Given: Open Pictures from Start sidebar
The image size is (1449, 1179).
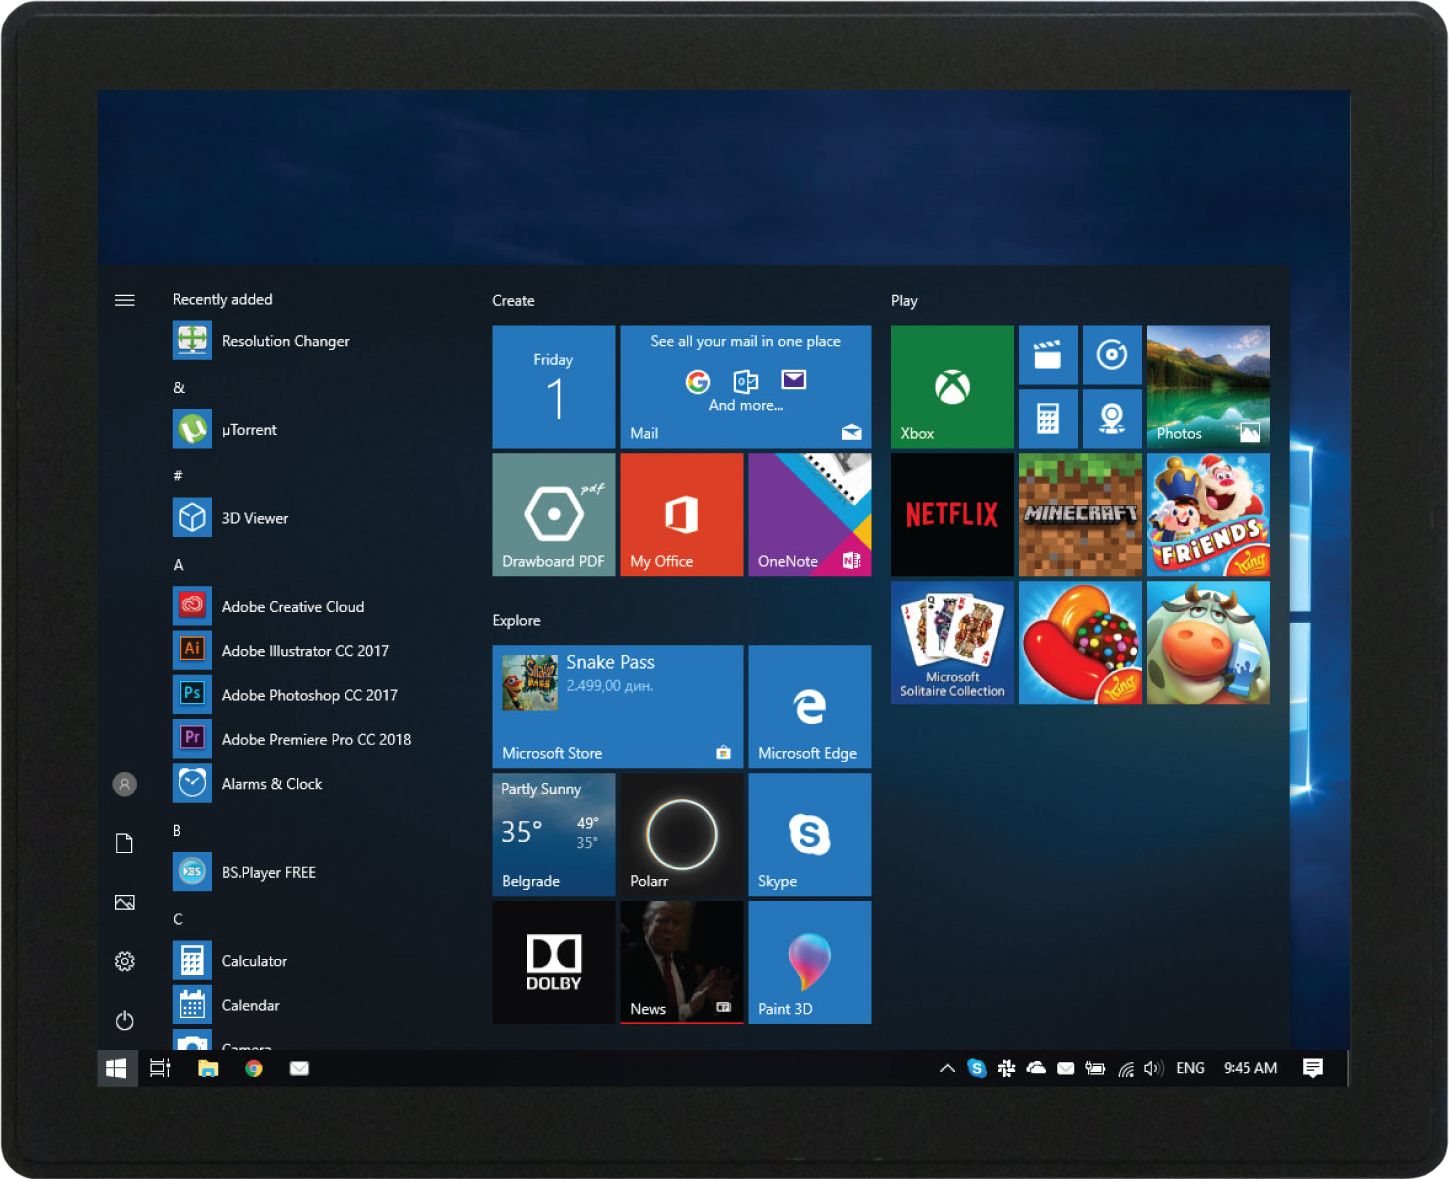Looking at the screenshot, I should coord(125,902).
